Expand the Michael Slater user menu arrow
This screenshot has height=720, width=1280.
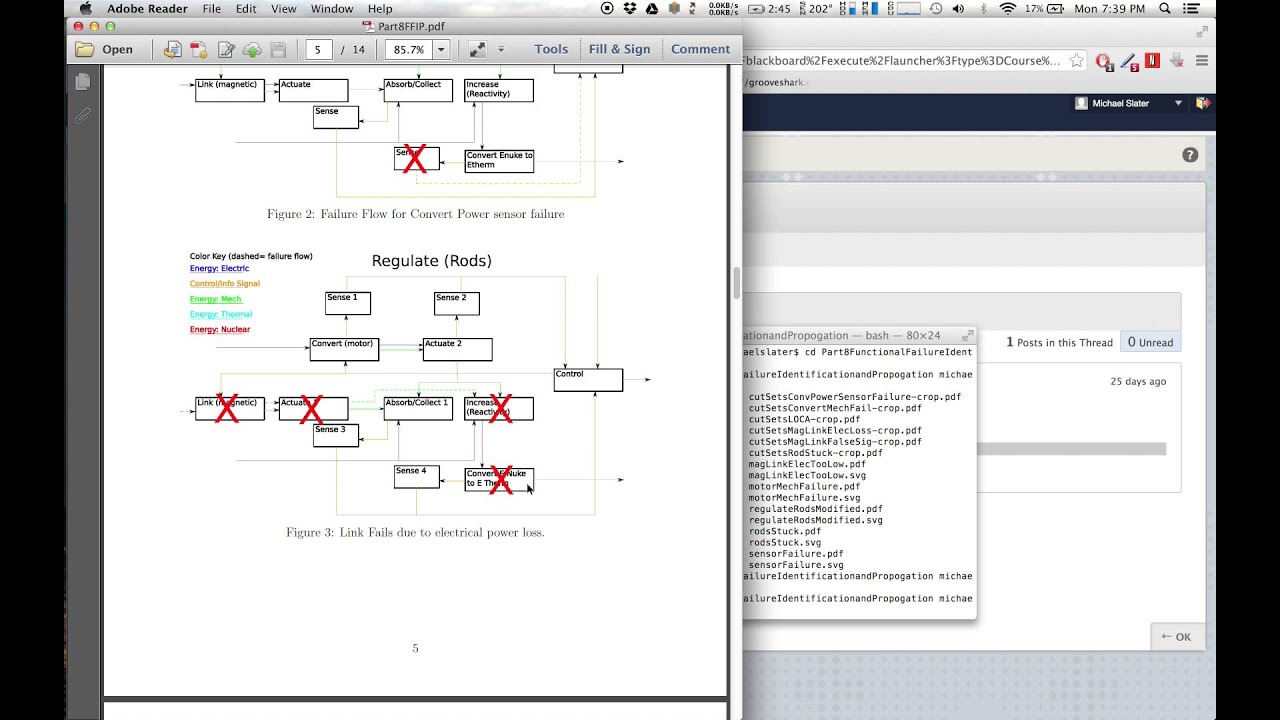coord(1178,103)
